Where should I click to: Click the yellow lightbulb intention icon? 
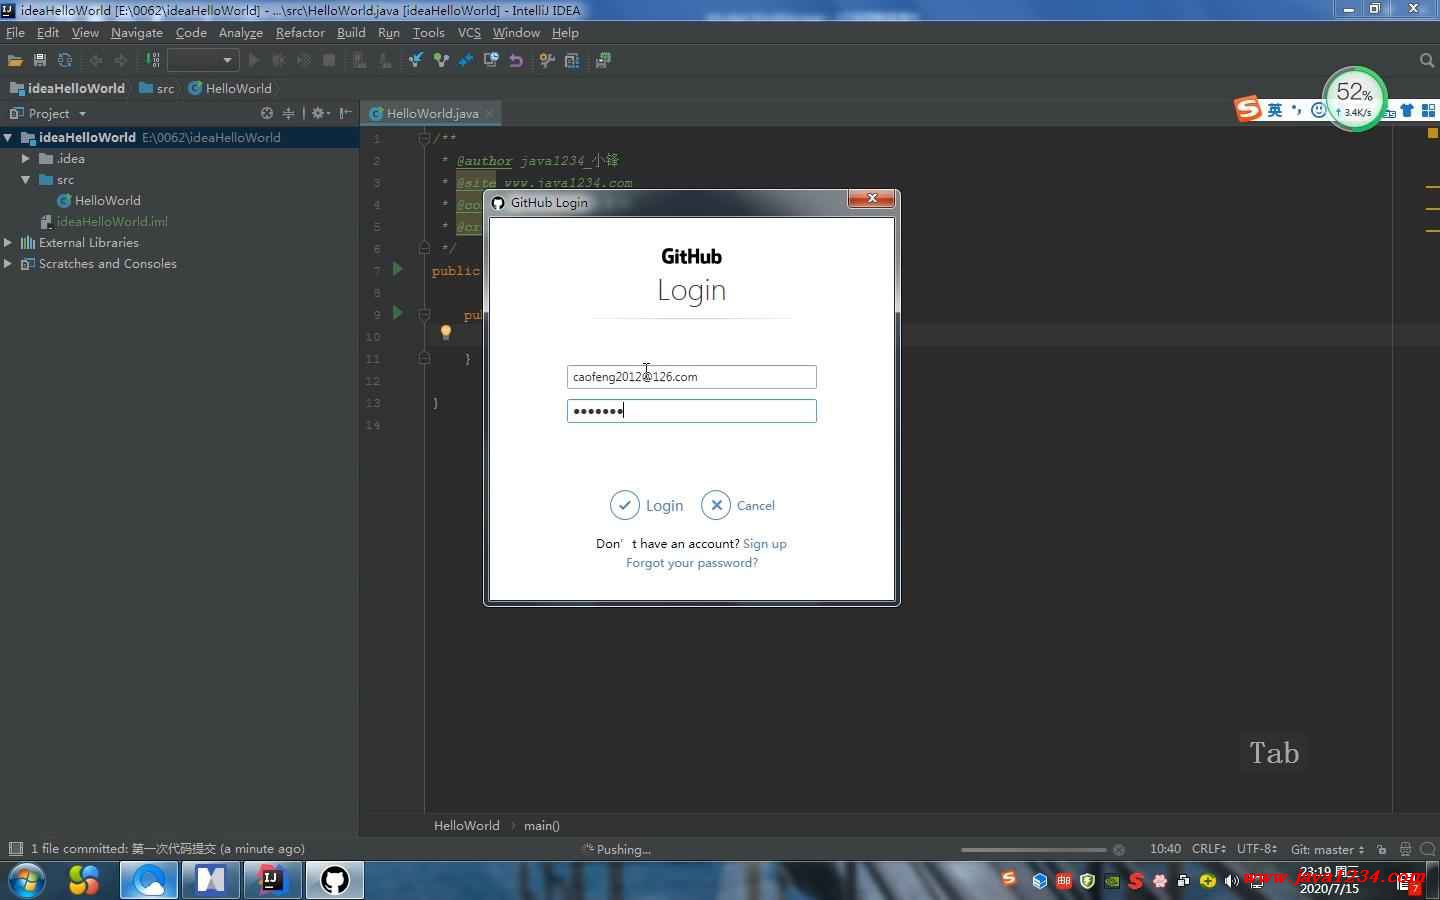(446, 333)
